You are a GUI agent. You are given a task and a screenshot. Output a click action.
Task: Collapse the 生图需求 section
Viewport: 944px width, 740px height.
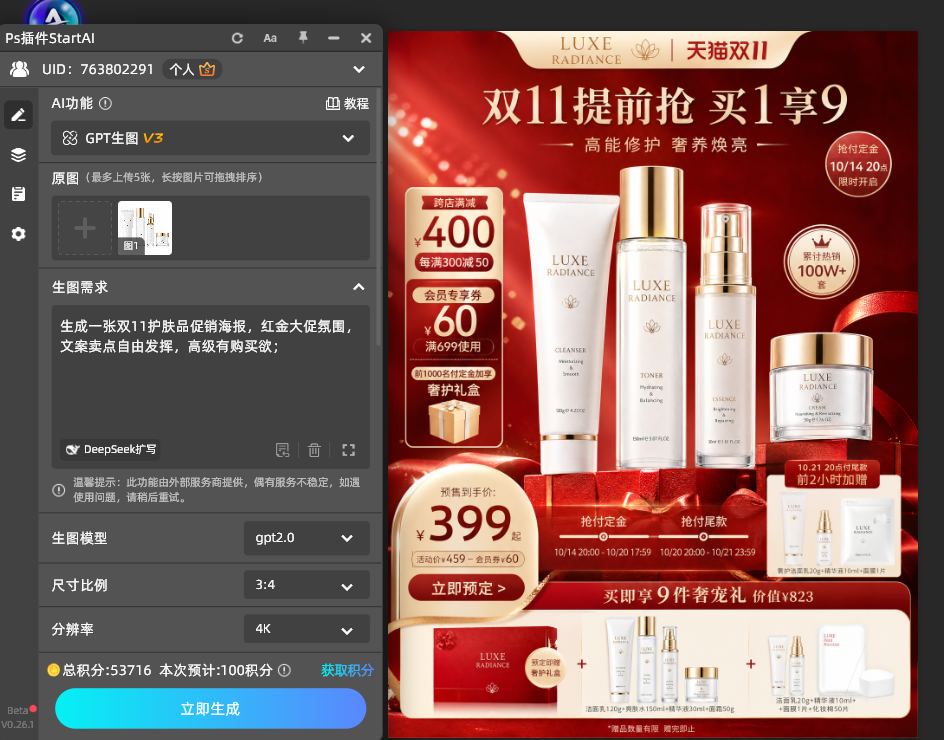pos(358,287)
